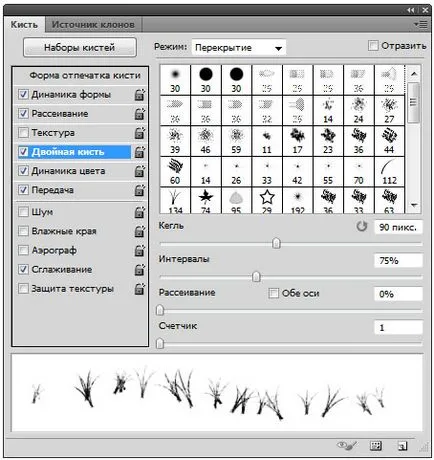
Task: Uncheck the Сглаживание option
Action: (23, 269)
